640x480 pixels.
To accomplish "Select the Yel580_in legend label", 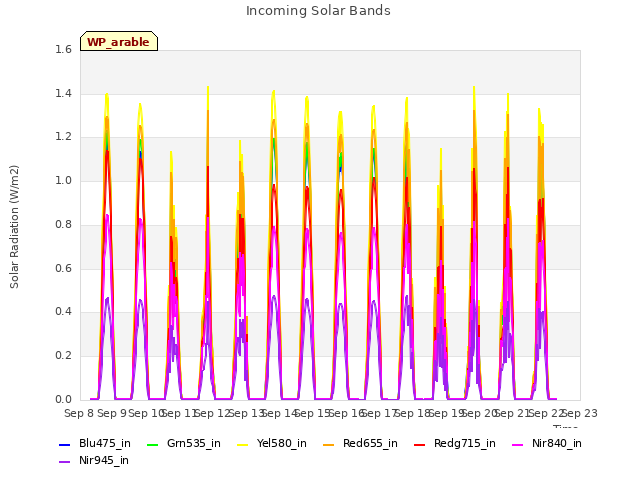I will coord(282,444).
